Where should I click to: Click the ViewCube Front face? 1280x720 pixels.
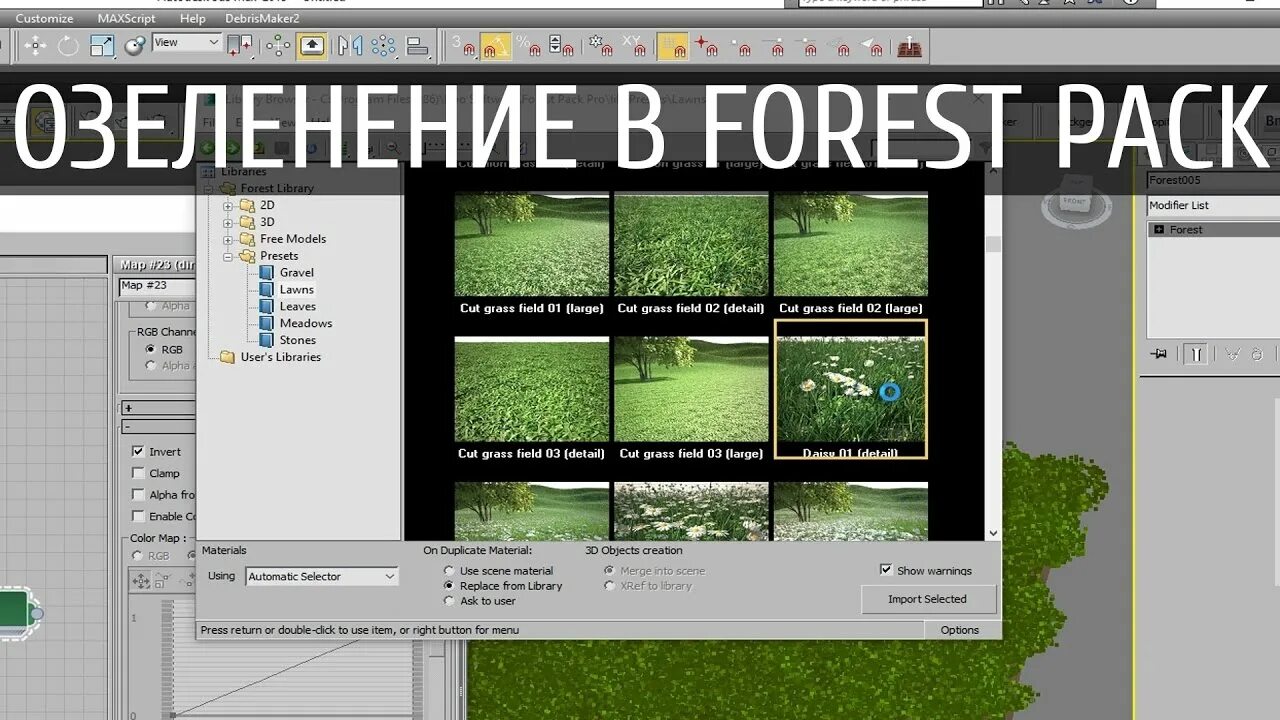click(1076, 200)
